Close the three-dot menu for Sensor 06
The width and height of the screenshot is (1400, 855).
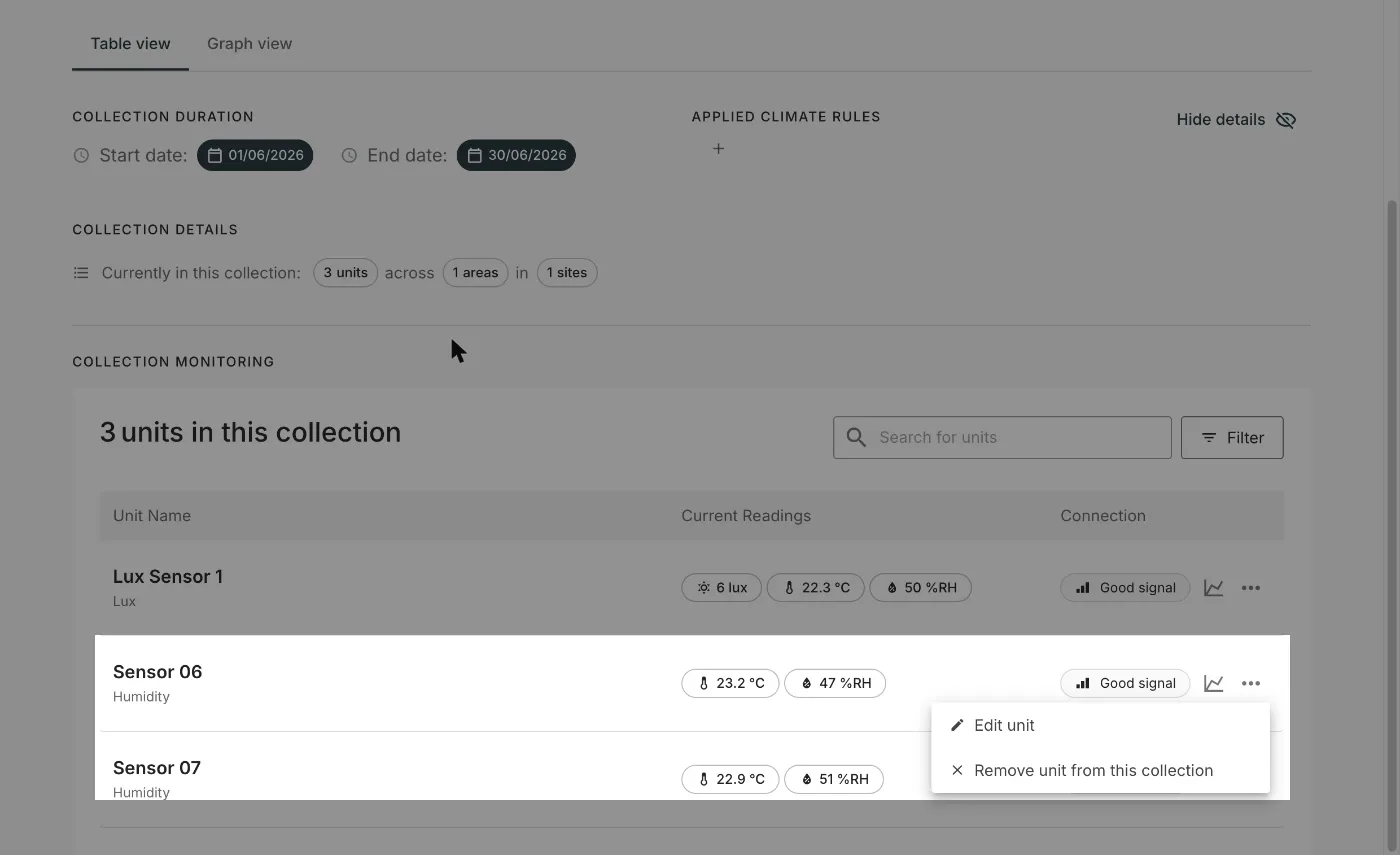click(1251, 683)
